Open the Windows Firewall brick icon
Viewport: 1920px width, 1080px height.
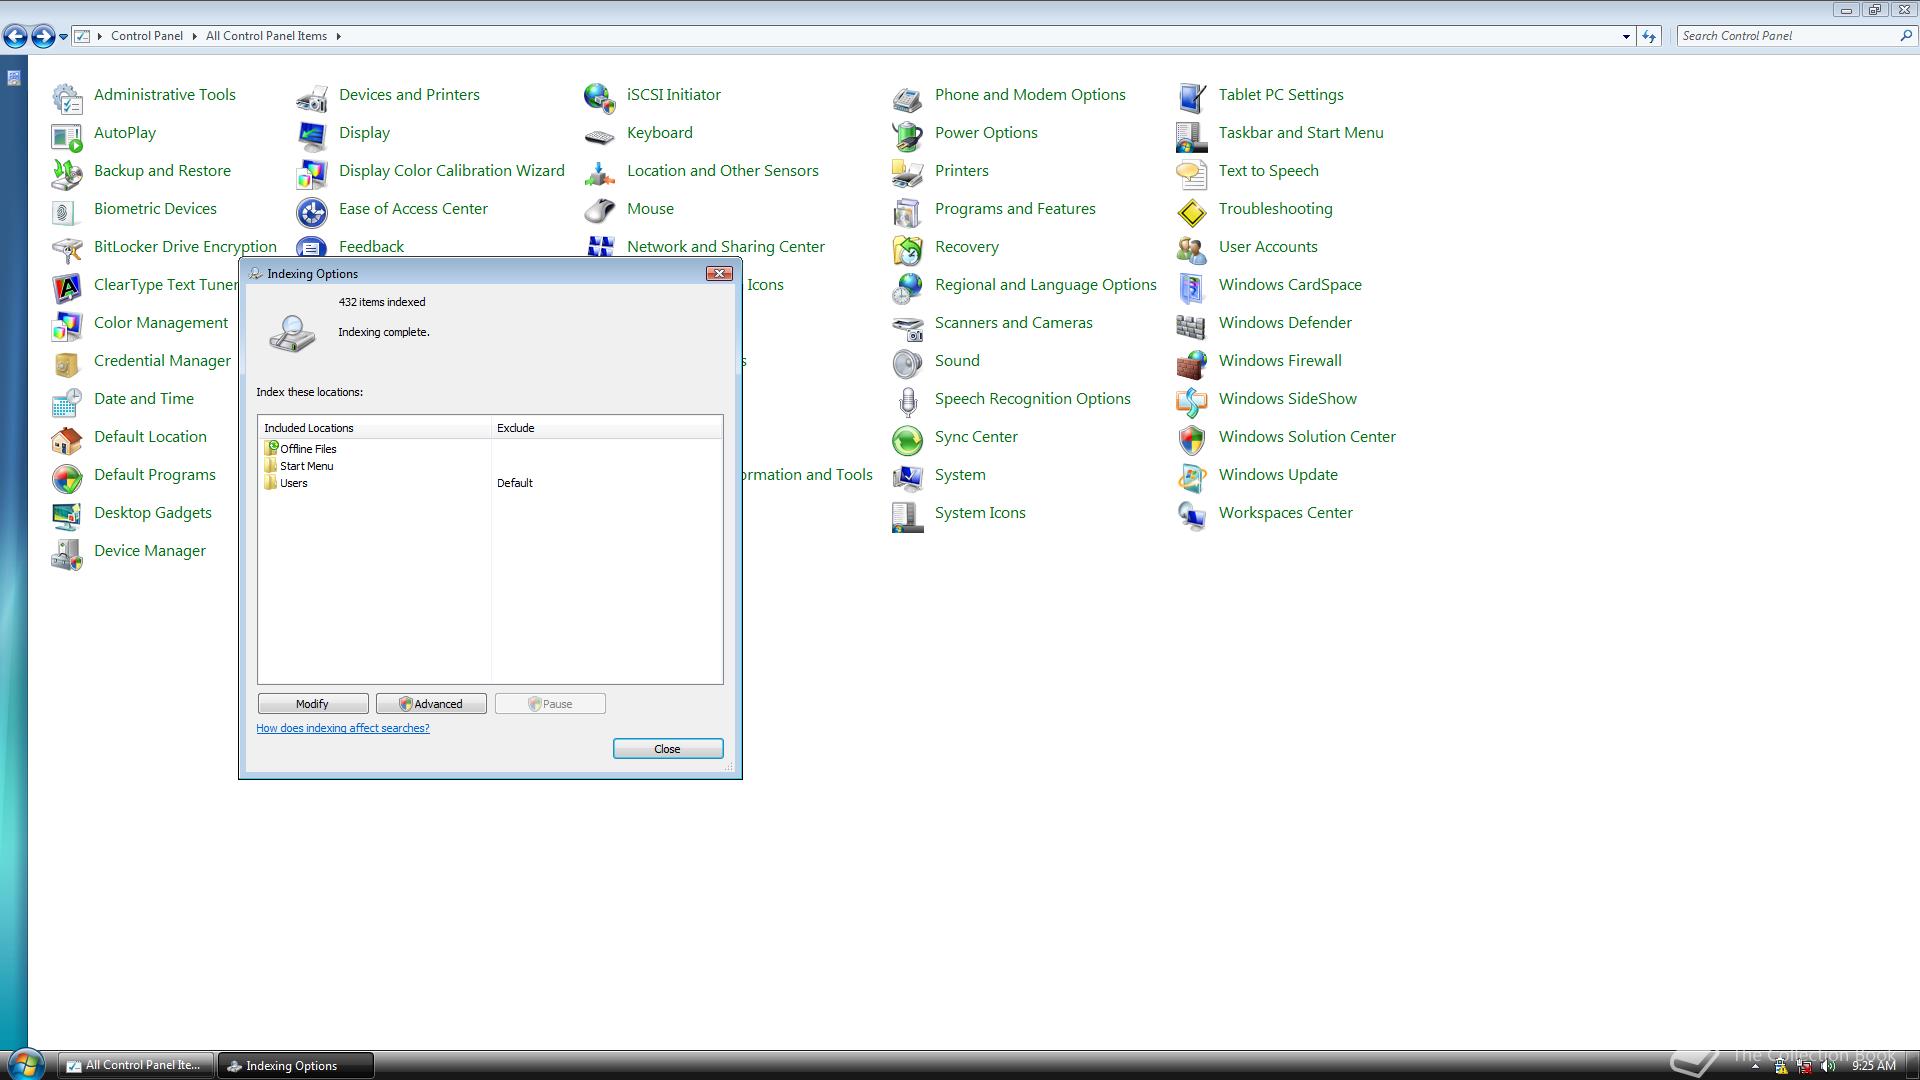click(1192, 364)
